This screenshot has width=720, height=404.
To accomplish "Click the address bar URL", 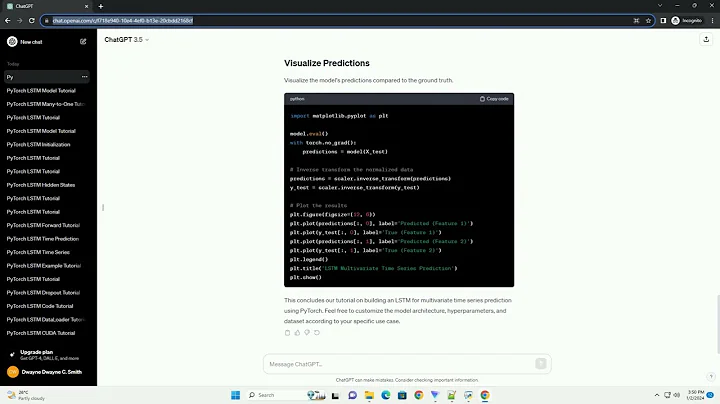I will [x=123, y=21].
